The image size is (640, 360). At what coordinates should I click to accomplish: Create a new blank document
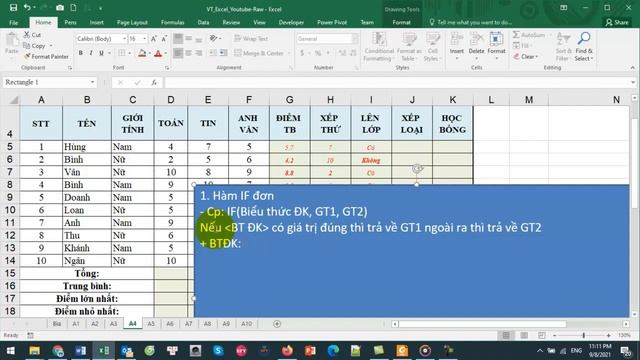73,8
